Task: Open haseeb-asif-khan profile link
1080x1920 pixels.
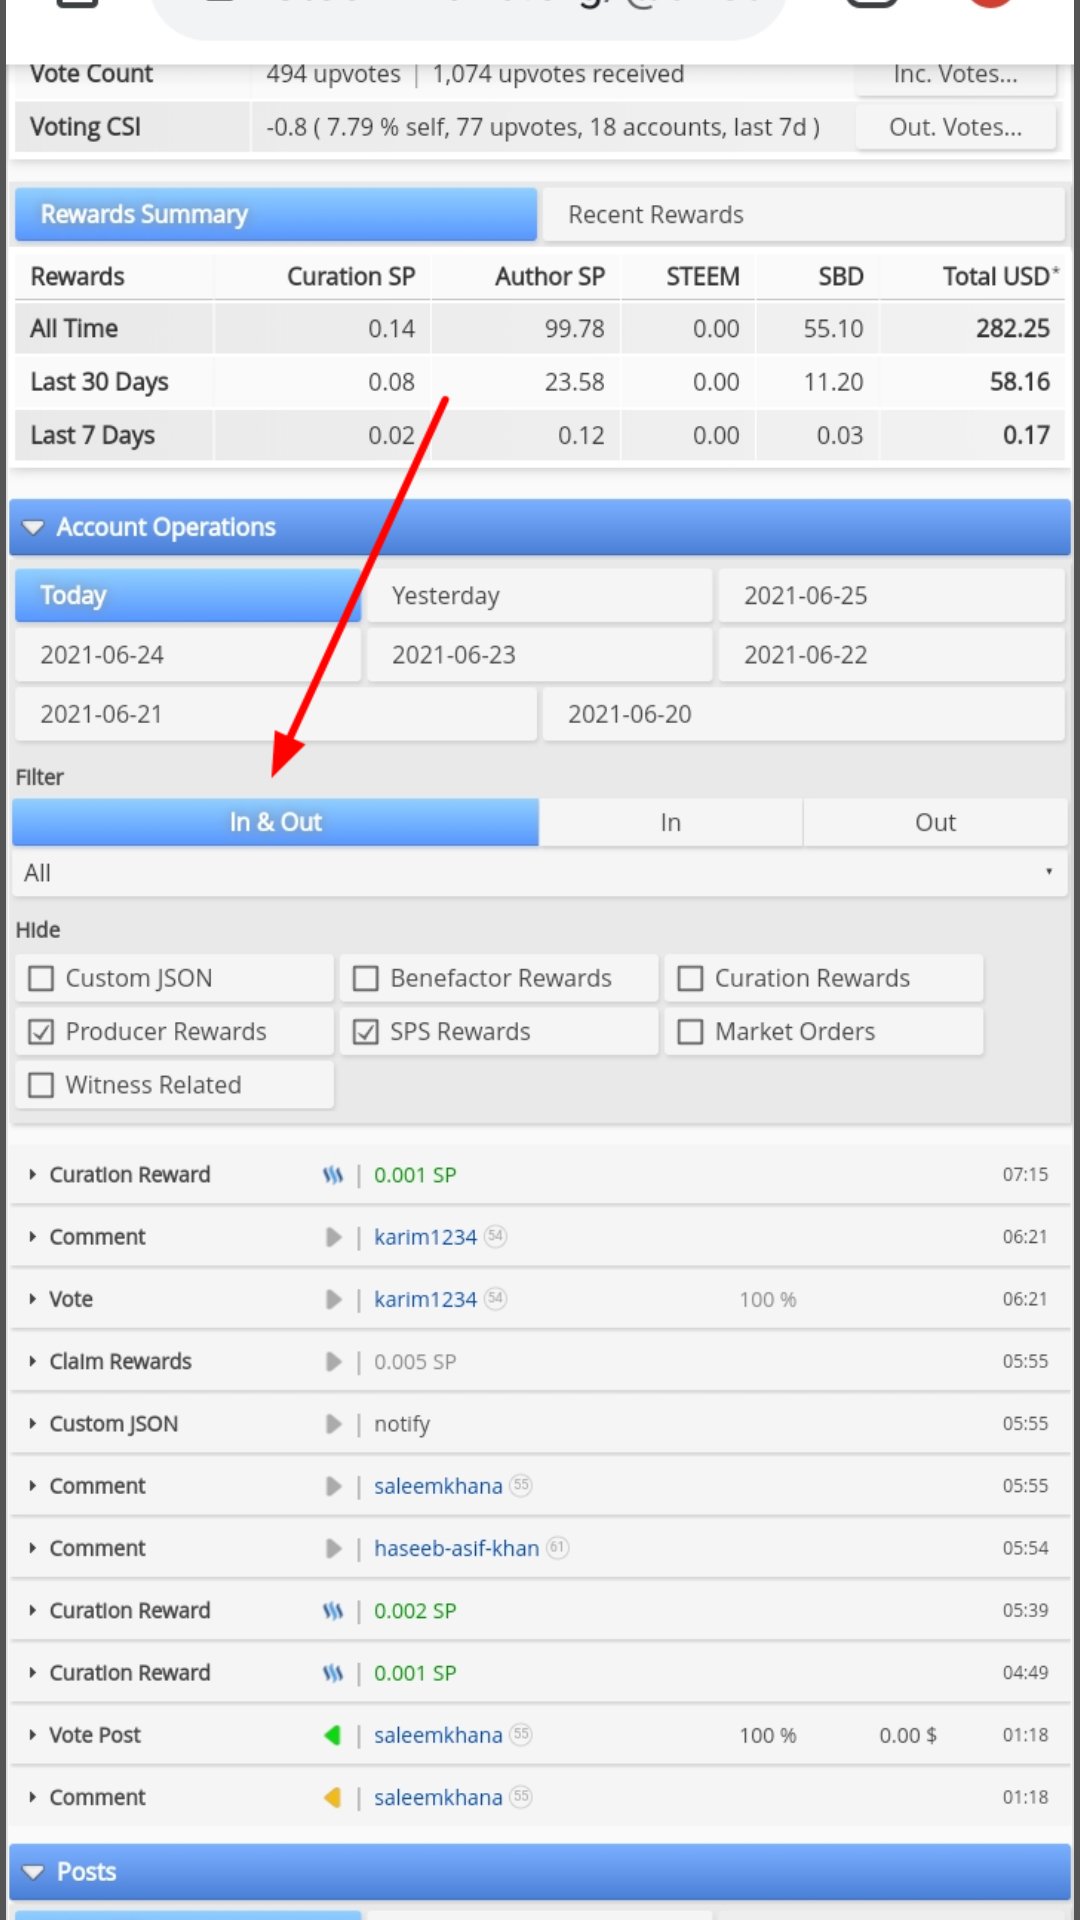Action: [456, 1549]
